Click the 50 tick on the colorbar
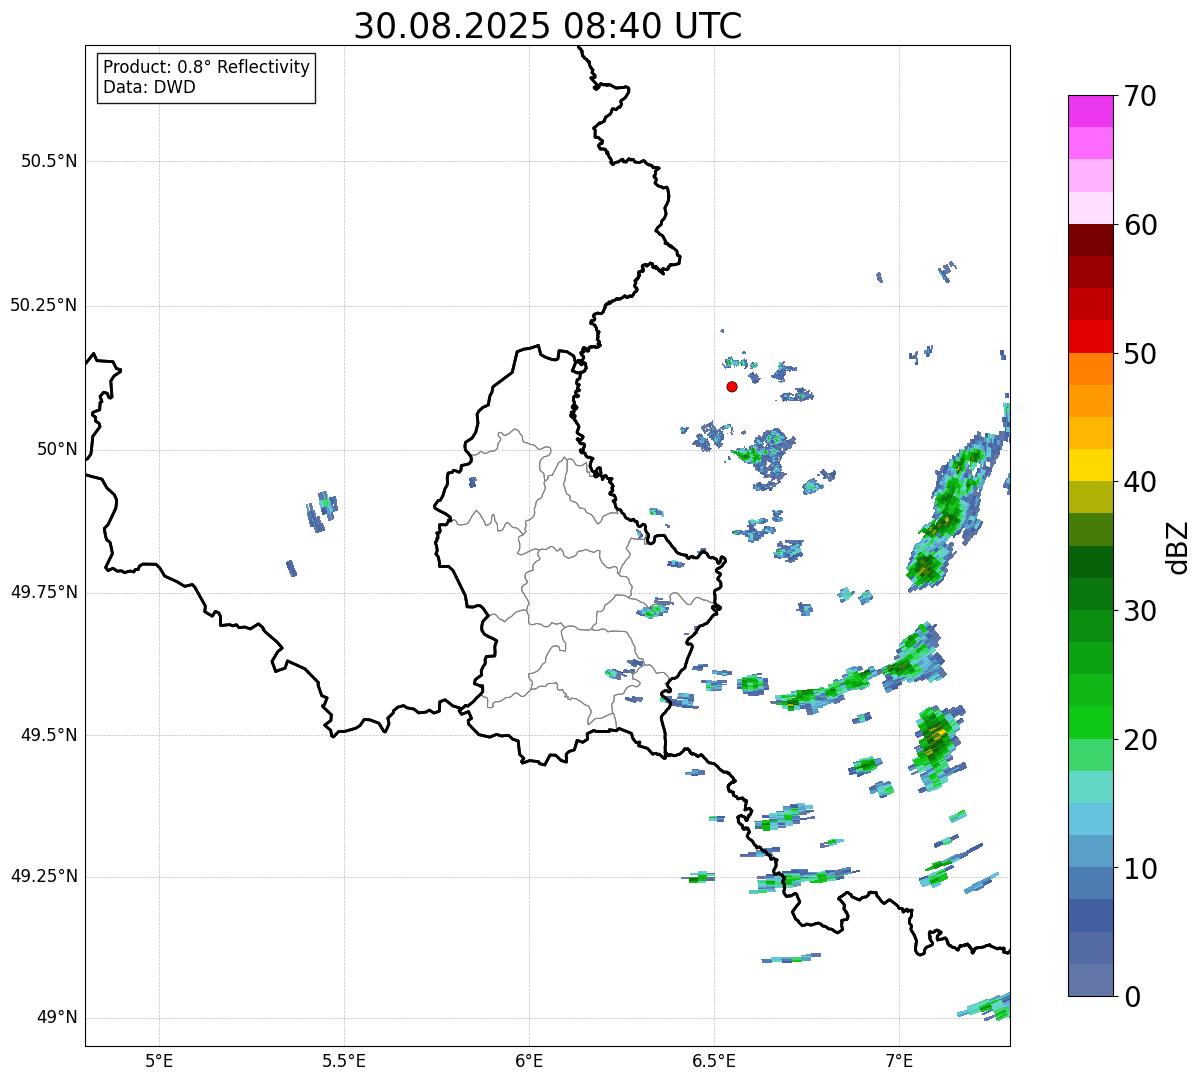1202x1081 pixels. click(x=1140, y=354)
